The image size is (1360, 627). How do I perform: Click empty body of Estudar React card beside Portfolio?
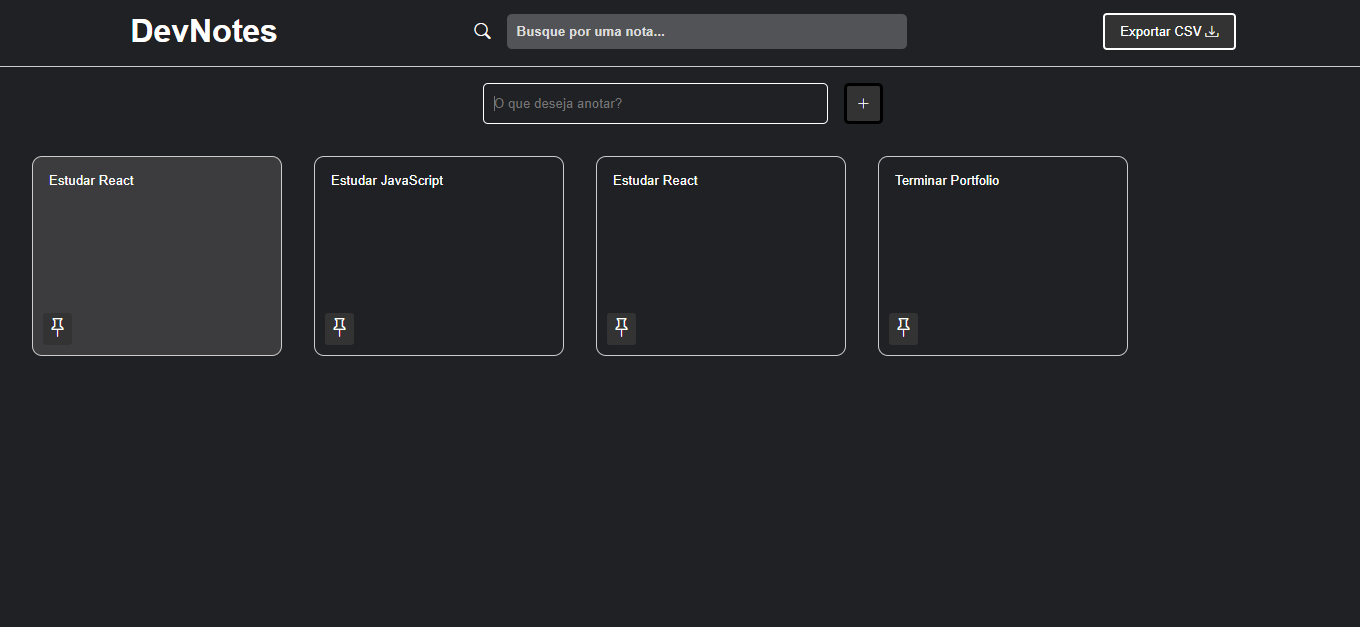tap(721, 250)
